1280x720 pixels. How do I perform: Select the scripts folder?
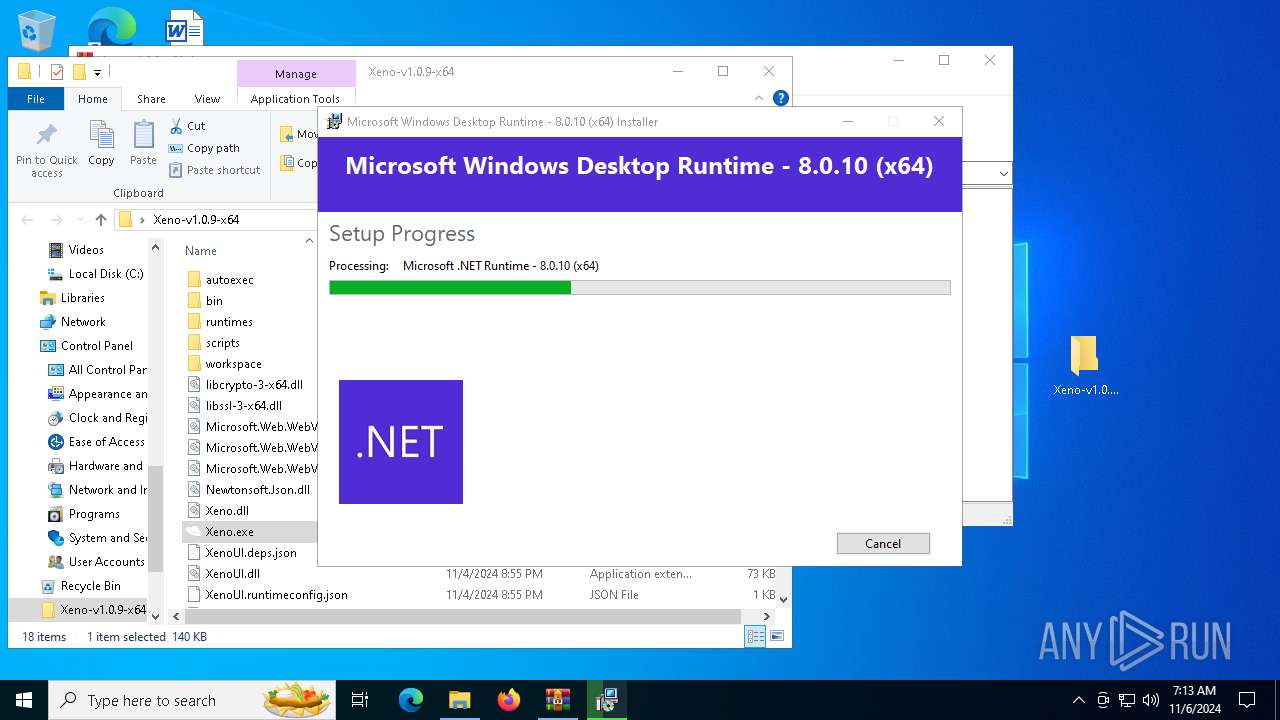[222, 343]
